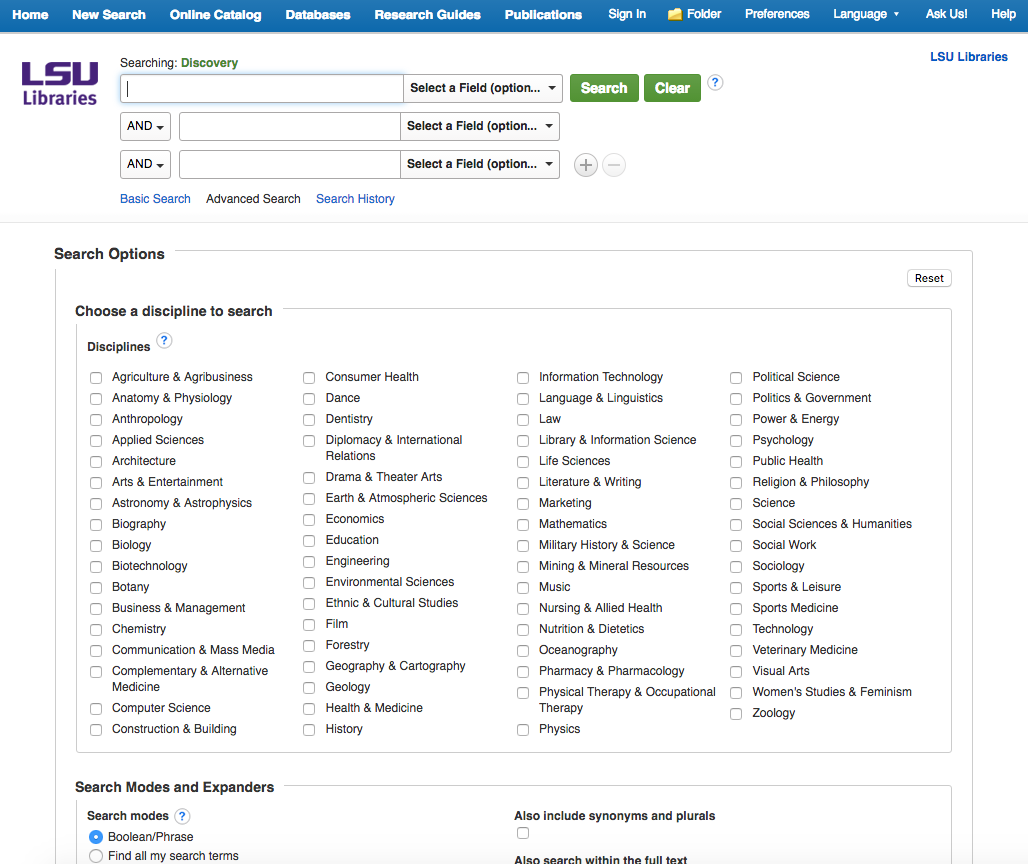Image resolution: width=1028 pixels, height=864 pixels.
Task: Open the Search modes help question mark
Action: point(182,816)
